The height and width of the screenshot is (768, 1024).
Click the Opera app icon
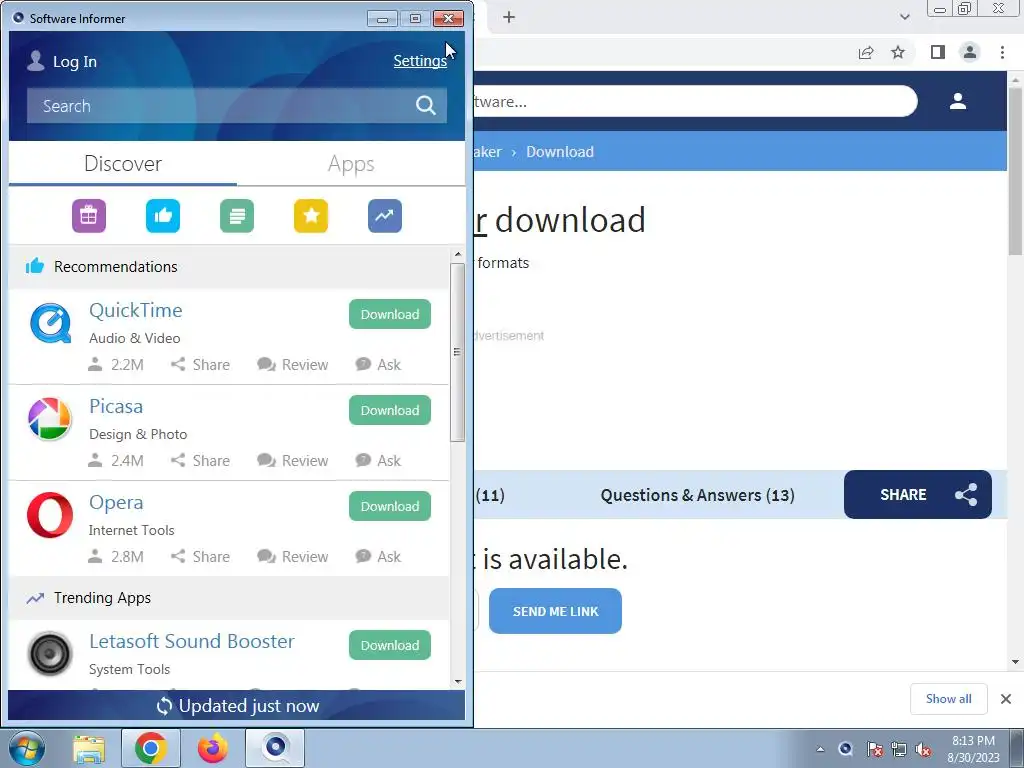(50, 515)
